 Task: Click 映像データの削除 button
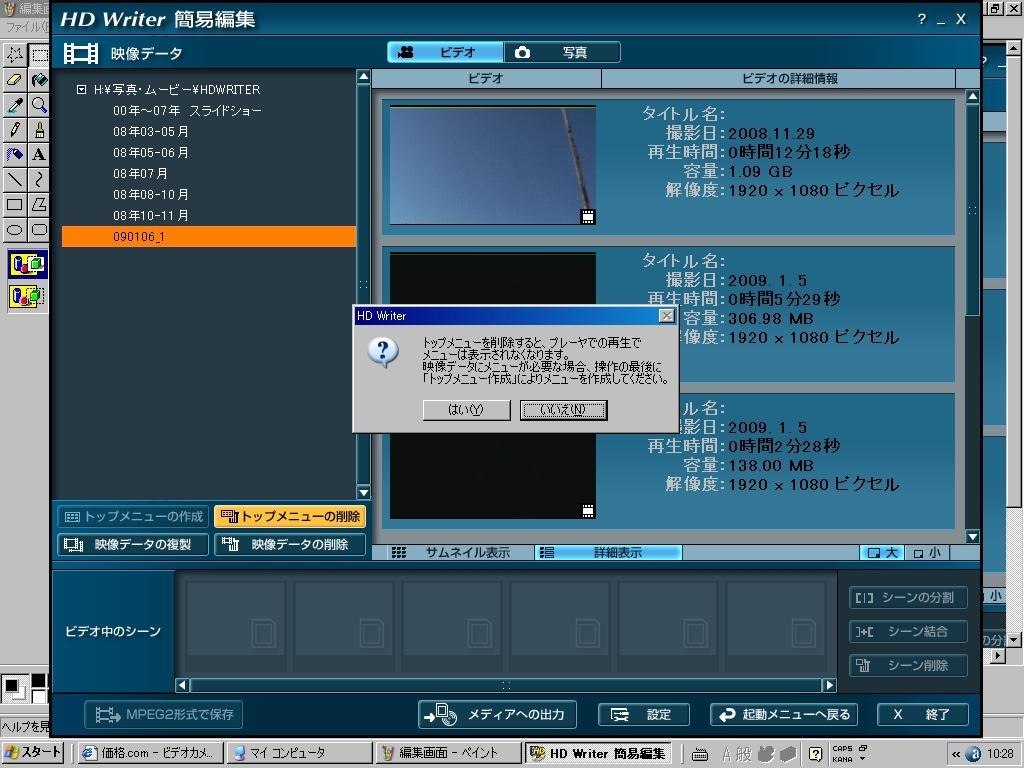(x=290, y=545)
